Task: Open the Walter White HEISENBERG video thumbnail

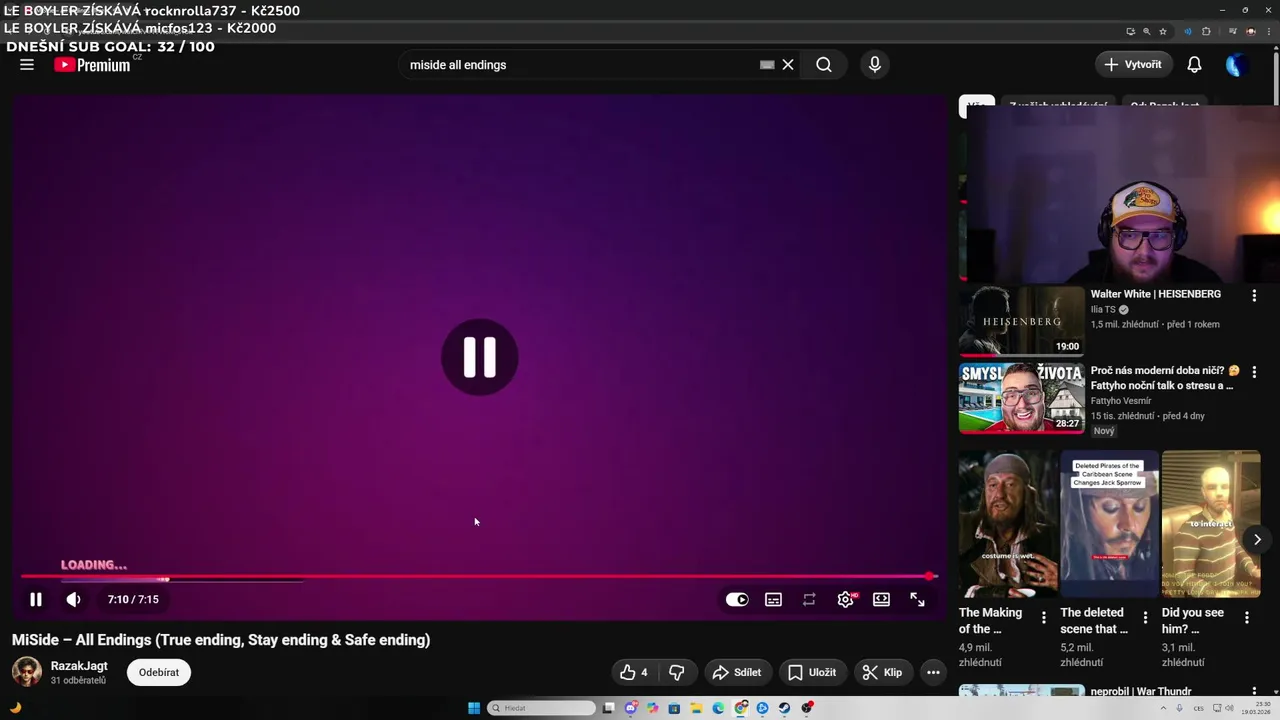Action: [x=1022, y=321]
